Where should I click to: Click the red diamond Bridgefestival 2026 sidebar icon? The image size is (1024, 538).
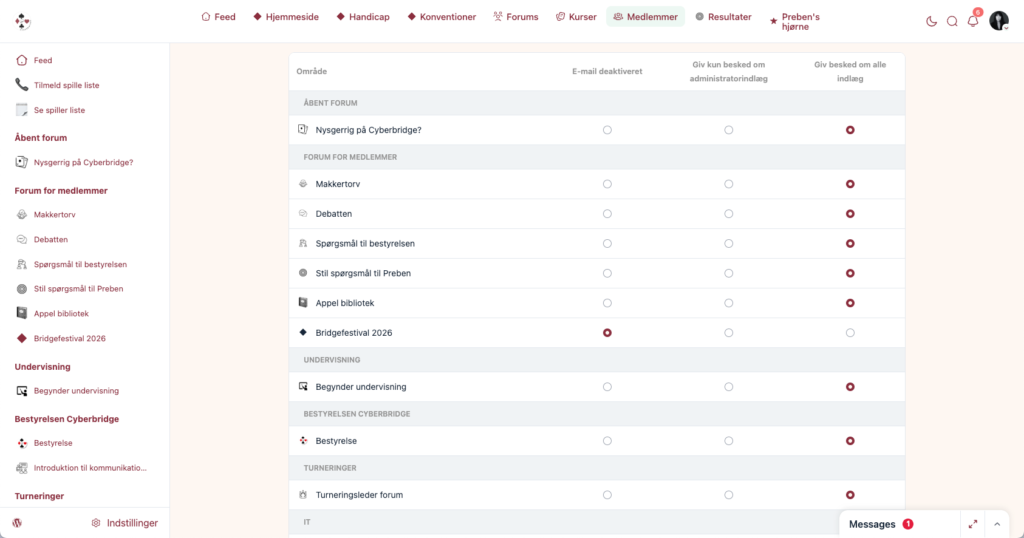point(22,338)
